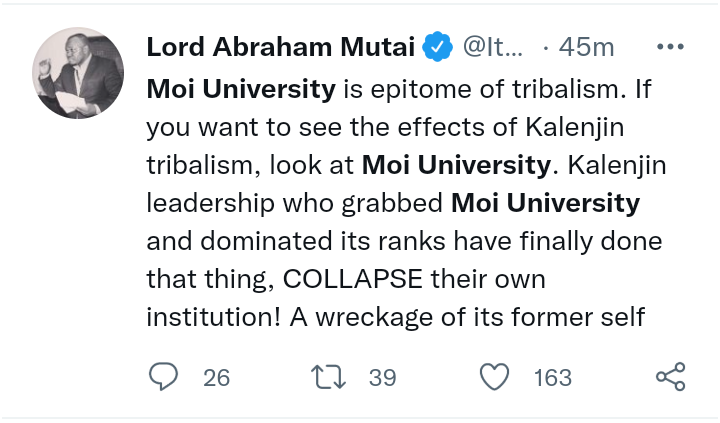Click the capitalized word COLLAPSE
Viewport: 720px width, 423px height.
pos(353,279)
